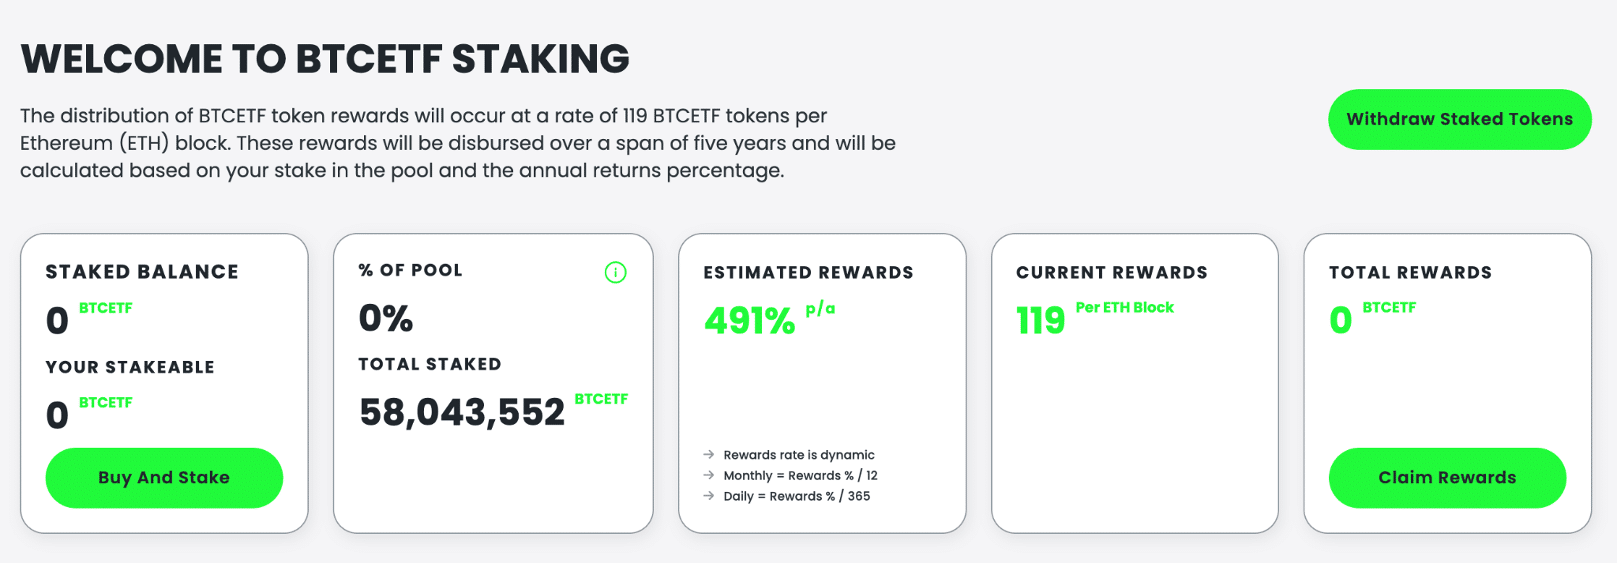The image size is (1617, 563).
Task: Click the arrow beside Daily rewards formula
Action: (709, 496)
